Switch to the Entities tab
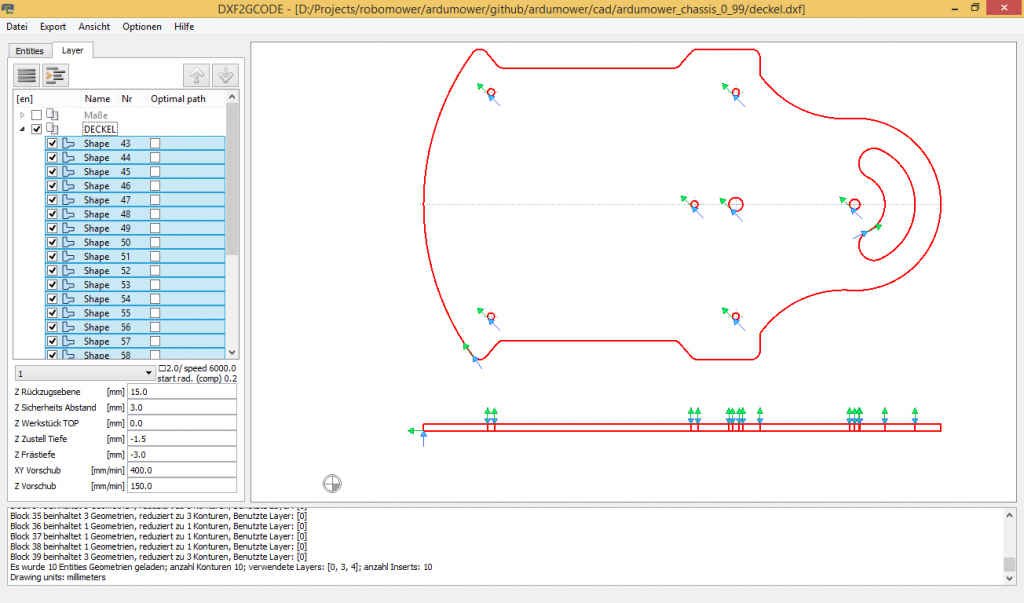1024x603 pixels. (x=29, y=50)
